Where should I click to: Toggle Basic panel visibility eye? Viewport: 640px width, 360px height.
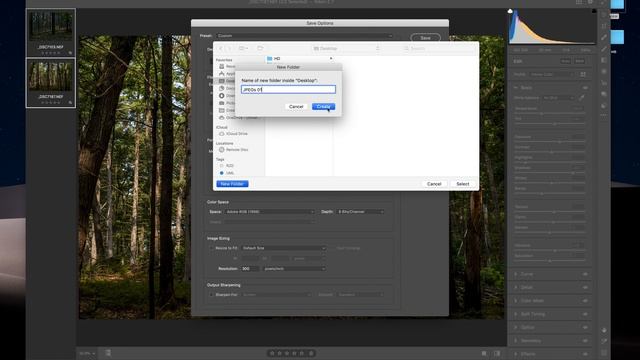point(585,88)
